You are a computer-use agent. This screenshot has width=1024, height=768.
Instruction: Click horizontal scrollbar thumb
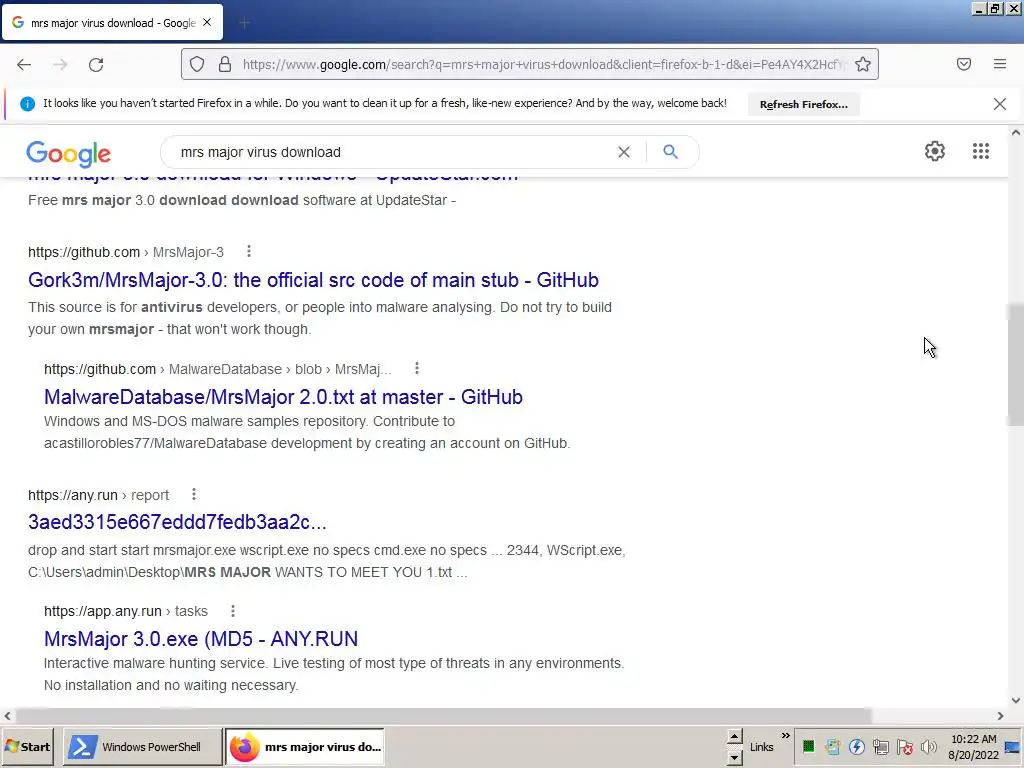(x=443, y=716)
